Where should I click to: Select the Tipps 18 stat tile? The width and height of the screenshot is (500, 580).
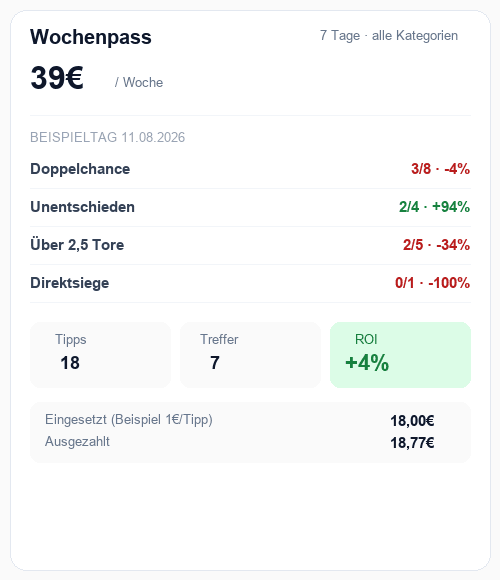click(100, 355)
